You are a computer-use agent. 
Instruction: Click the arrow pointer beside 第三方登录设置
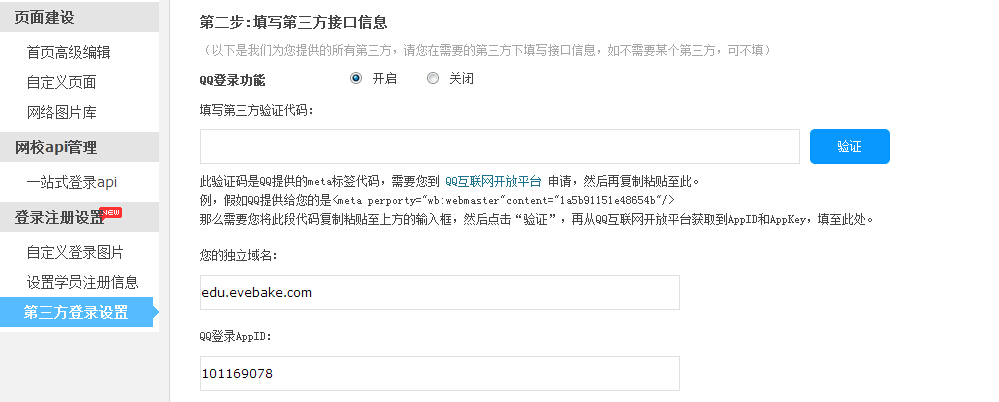(153, 312)
